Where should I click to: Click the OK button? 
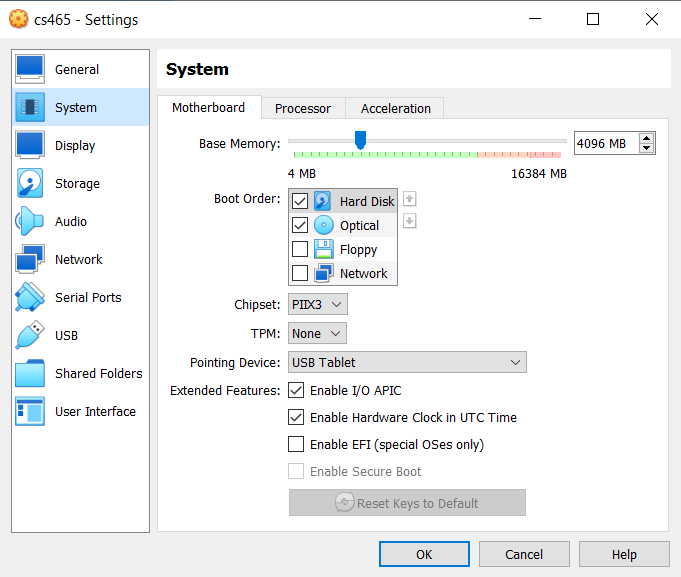(x=424, y=554)
